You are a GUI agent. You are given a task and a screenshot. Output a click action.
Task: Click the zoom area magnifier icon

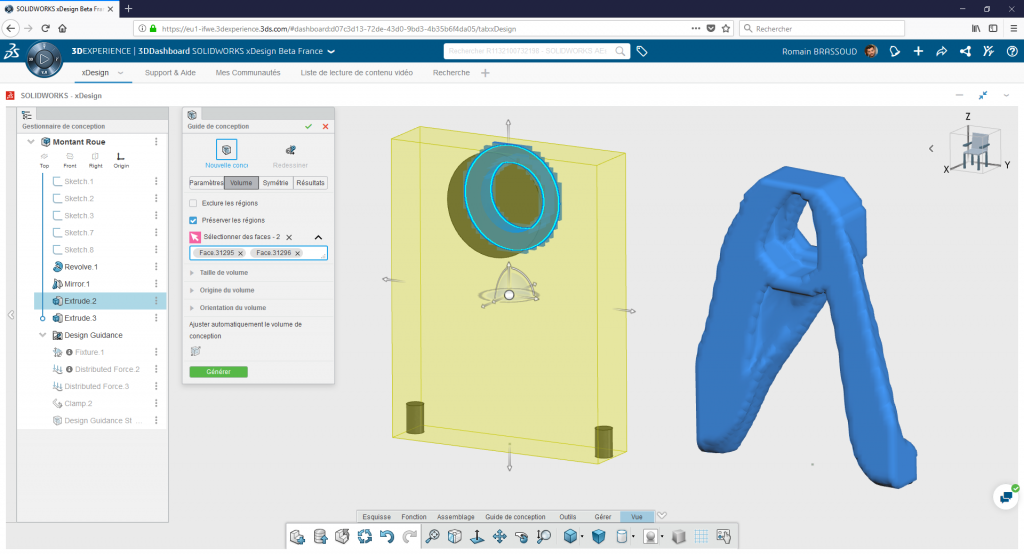click(543, 537)
